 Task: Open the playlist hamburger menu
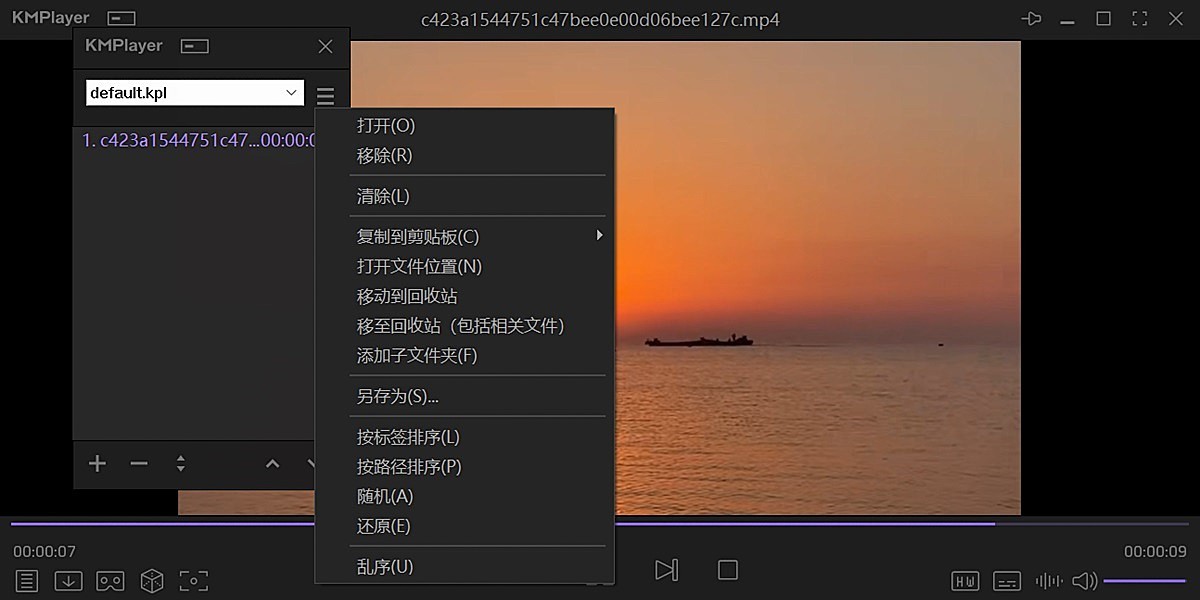click(325, 93)
